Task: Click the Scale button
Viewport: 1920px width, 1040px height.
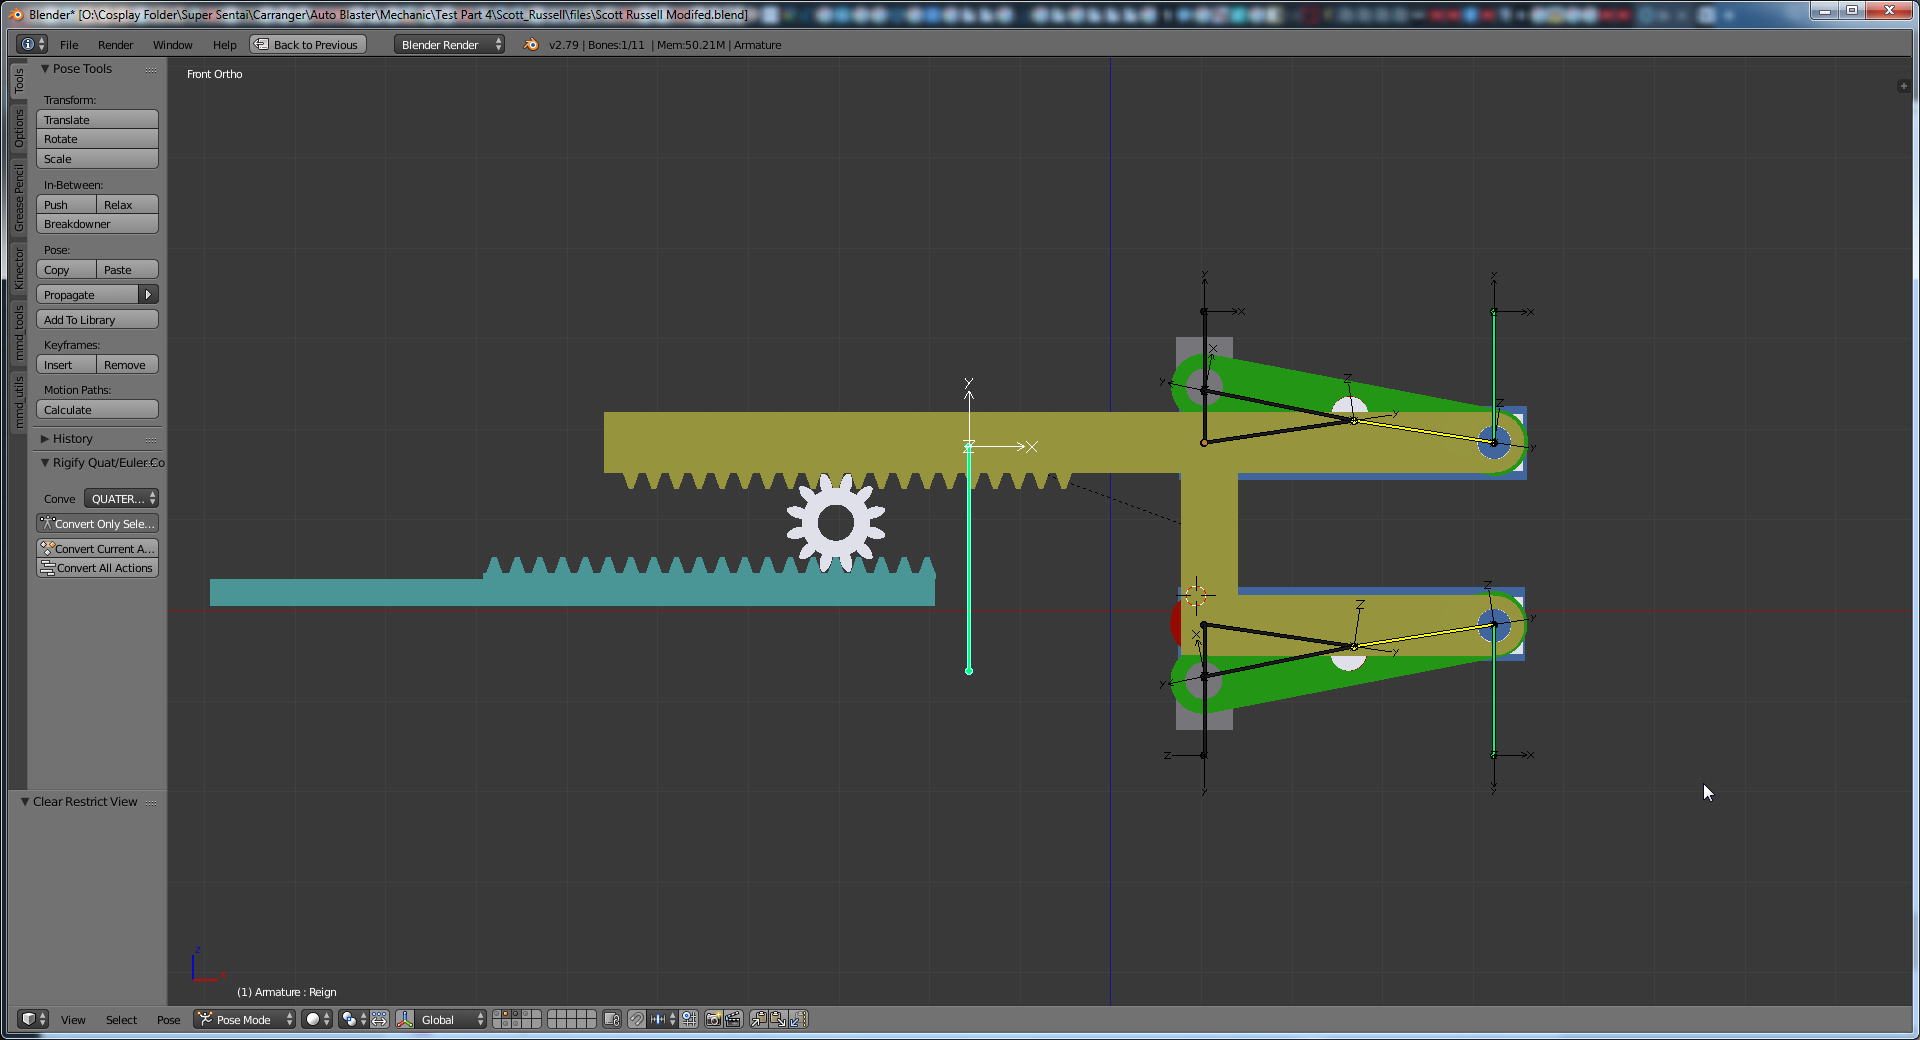Action: (x=97, y=159)
